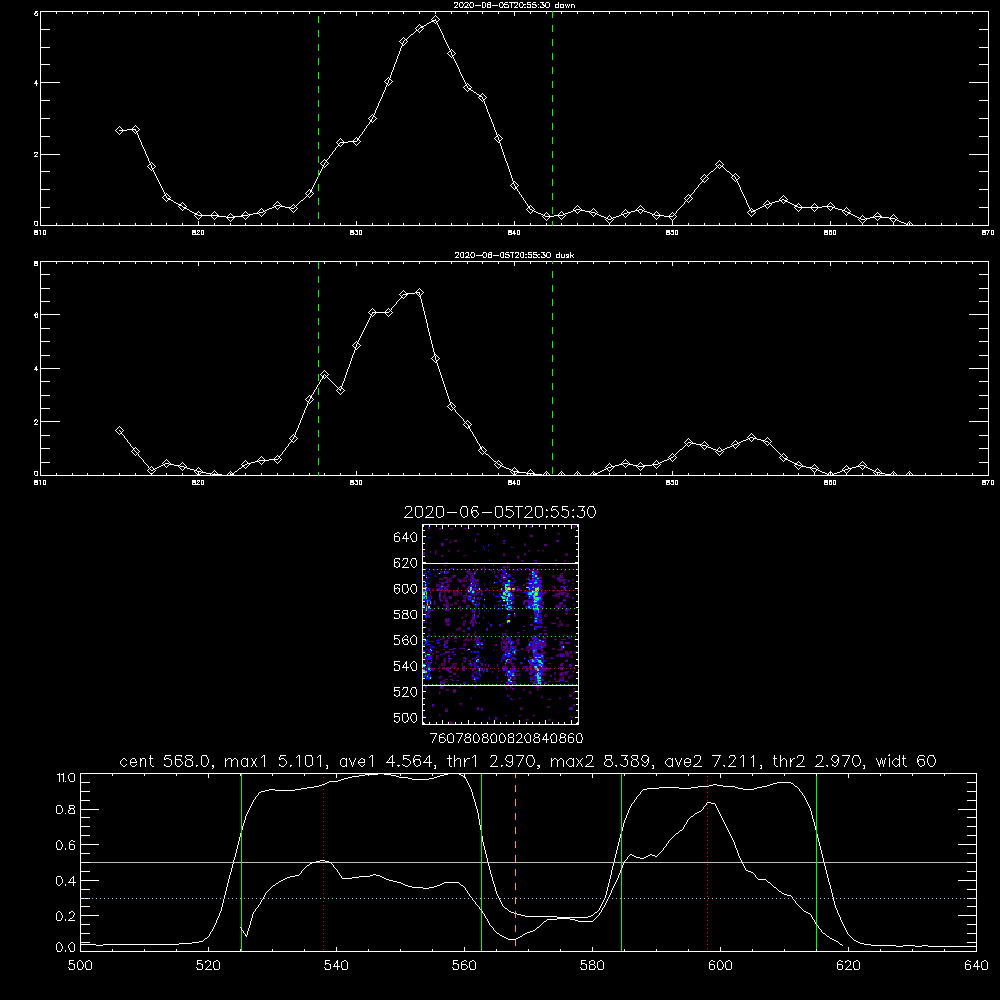Click the first data point of the dawn curve
This screenshot has width=1000, height=1000.
[x=119, y=131]
